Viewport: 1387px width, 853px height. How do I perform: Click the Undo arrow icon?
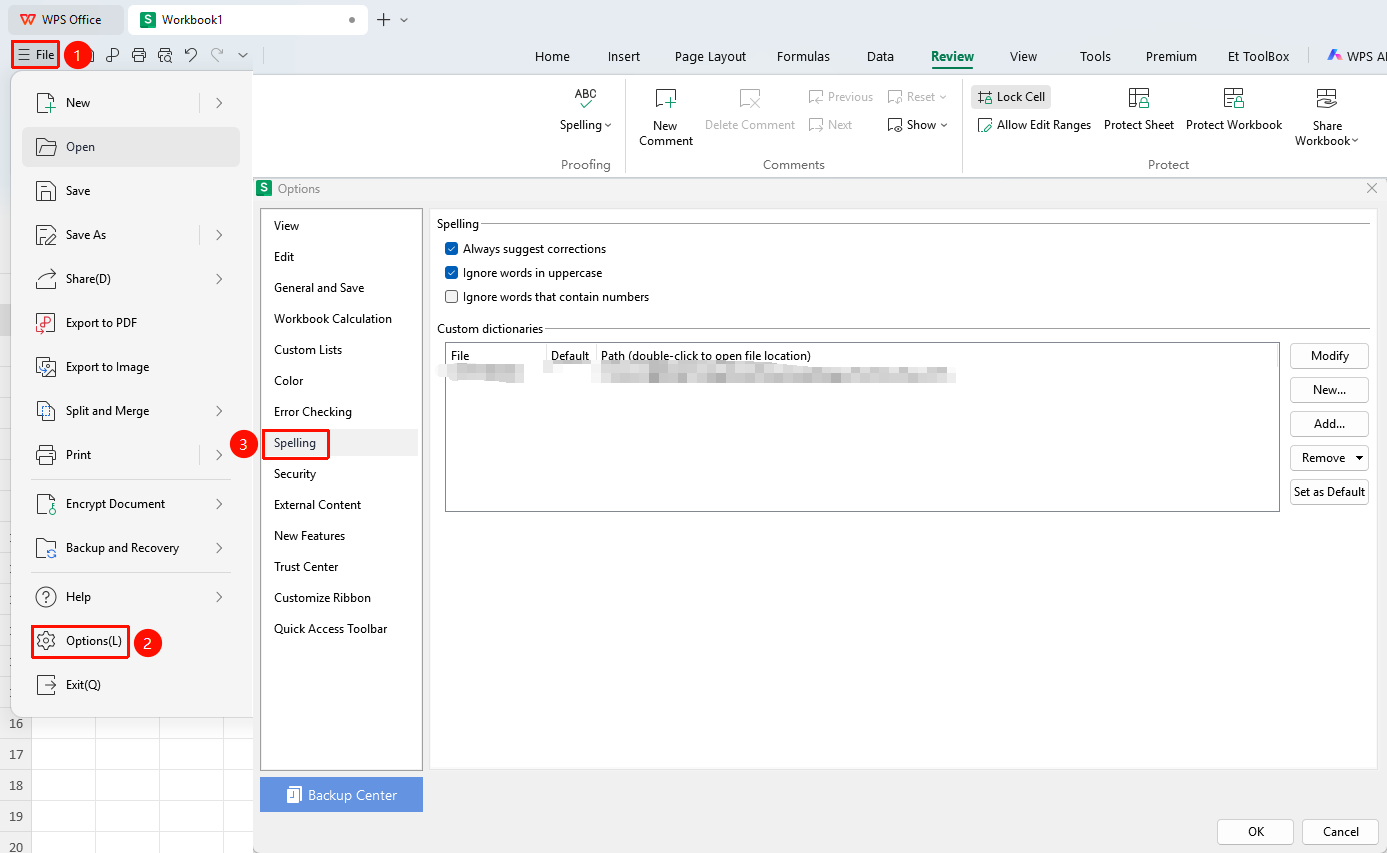pos(191,55)
